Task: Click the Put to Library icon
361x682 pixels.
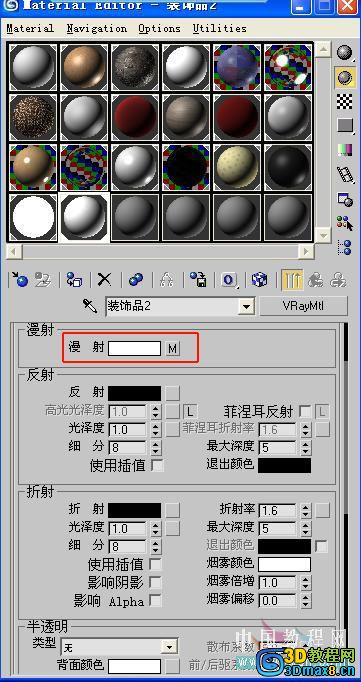Action: [198, 279]
